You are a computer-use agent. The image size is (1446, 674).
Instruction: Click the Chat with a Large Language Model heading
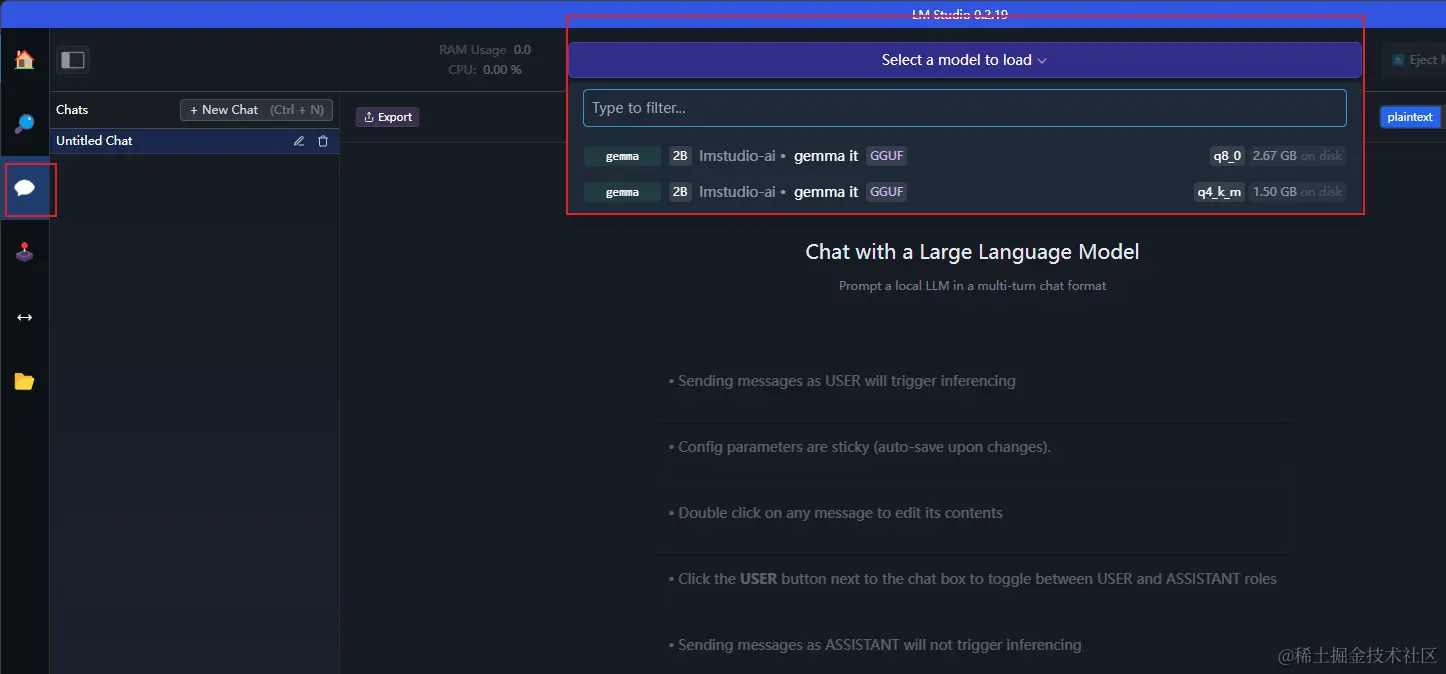[972, 252]
